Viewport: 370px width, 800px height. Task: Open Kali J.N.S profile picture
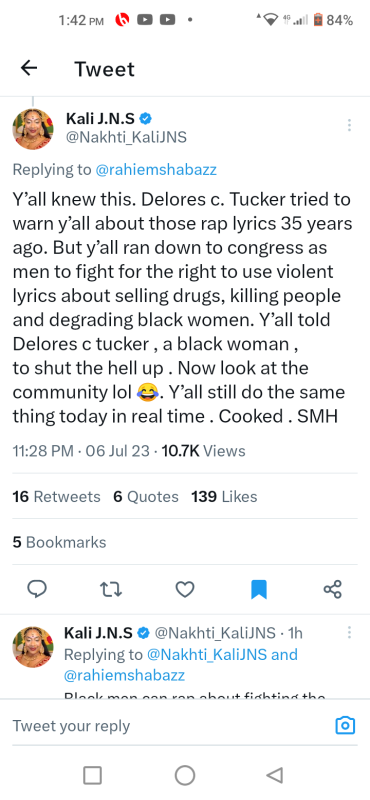click(x=33, y=129)
